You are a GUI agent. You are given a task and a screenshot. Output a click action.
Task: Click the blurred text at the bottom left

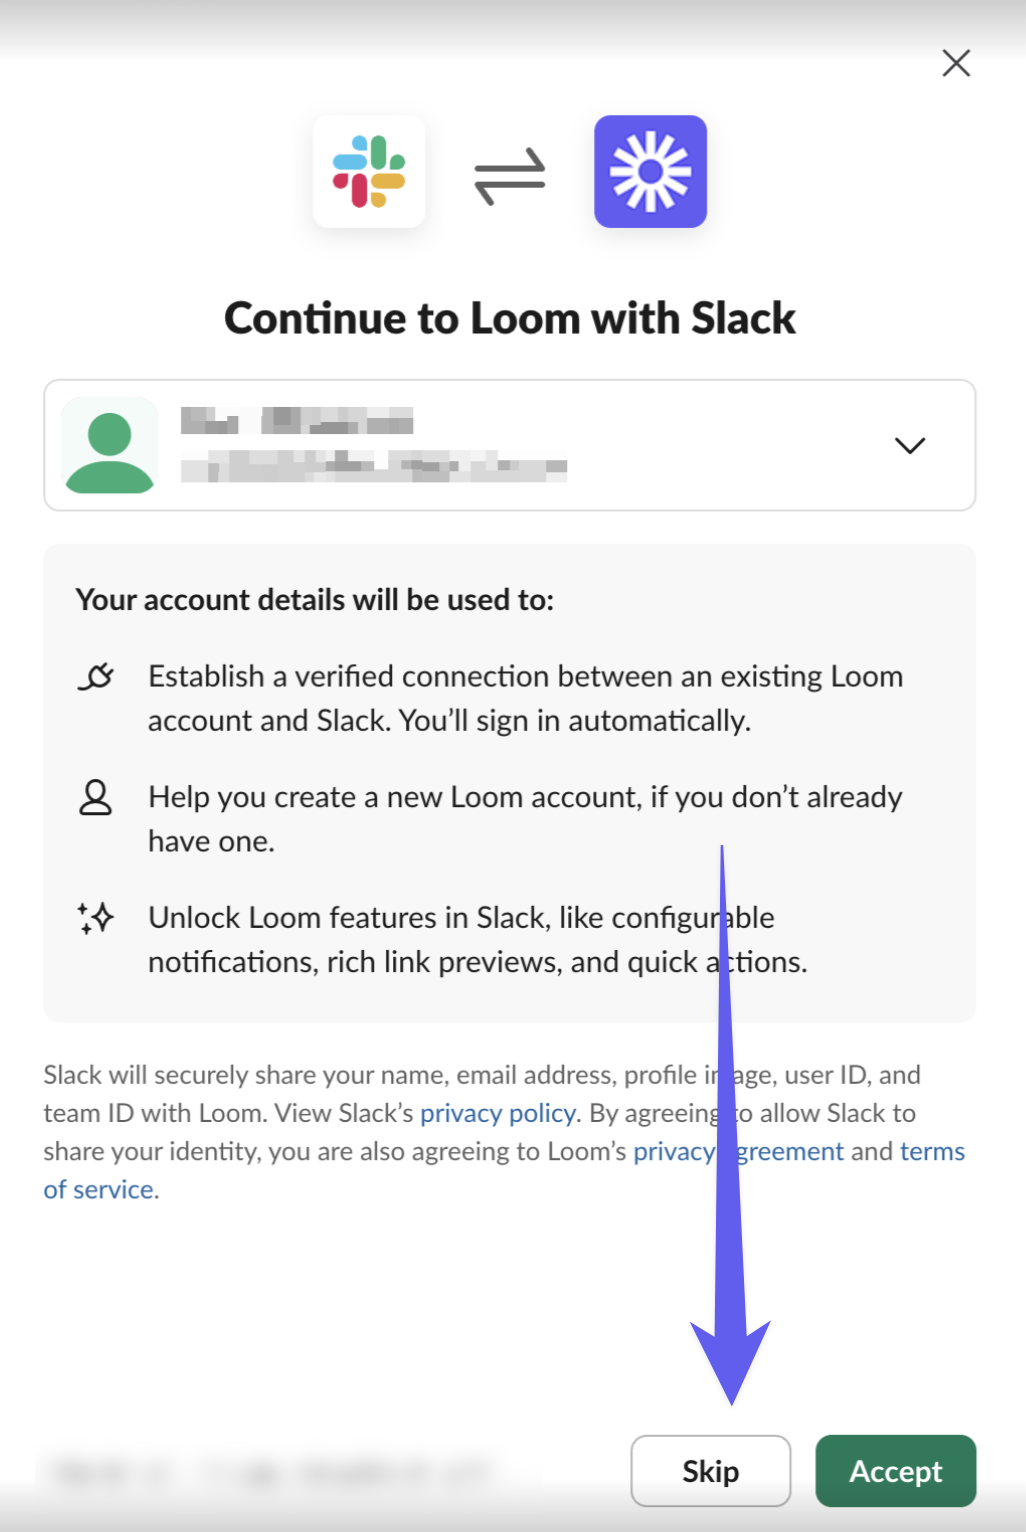(x=270, y=1472)
